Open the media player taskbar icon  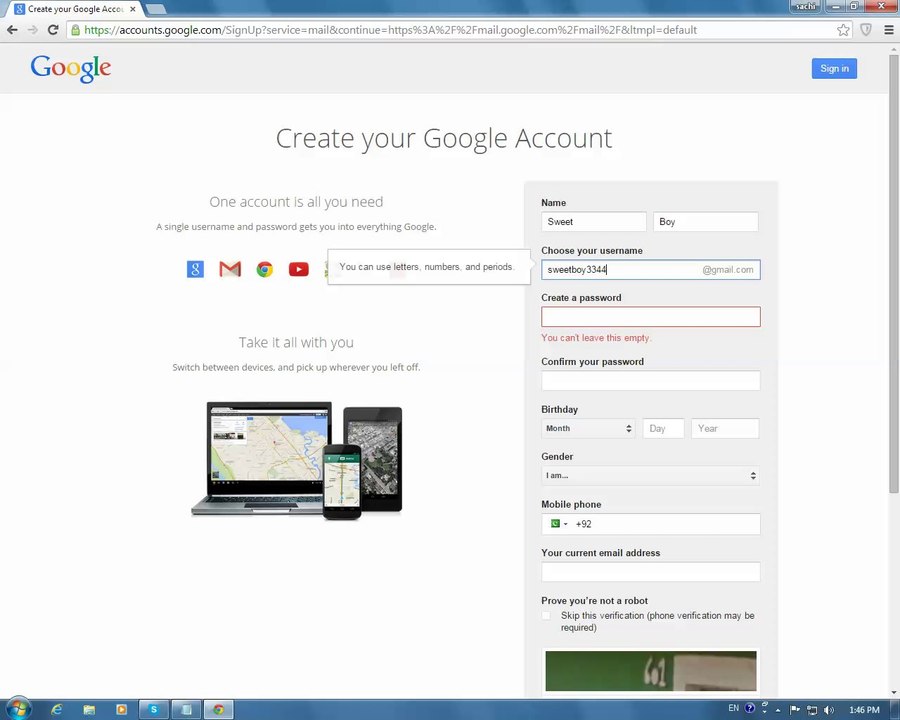[x=121, y=709]
